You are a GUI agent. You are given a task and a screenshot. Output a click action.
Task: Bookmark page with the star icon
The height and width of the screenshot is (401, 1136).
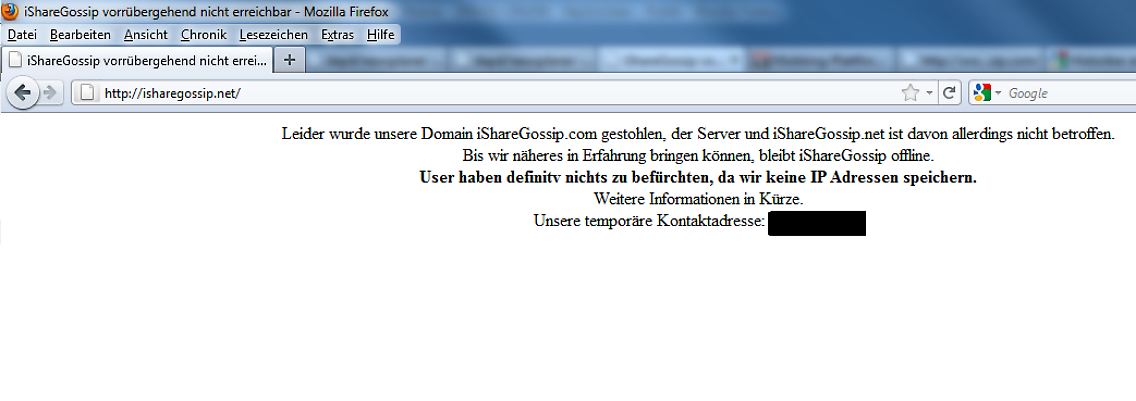tap(910, 93)
